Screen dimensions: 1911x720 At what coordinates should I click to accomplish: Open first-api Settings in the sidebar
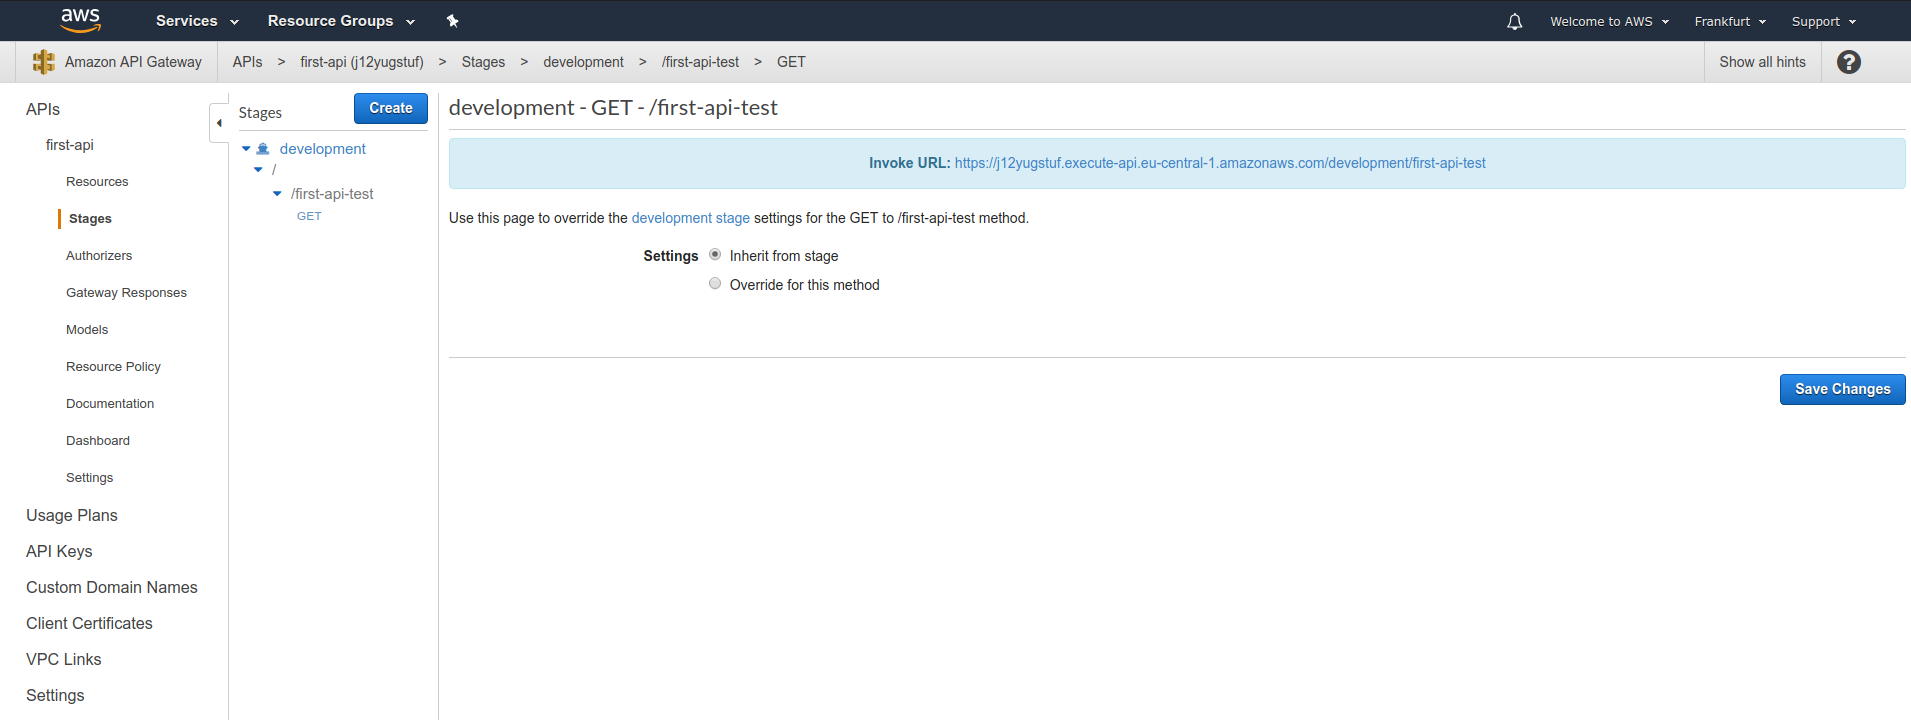tap(89, 478)
